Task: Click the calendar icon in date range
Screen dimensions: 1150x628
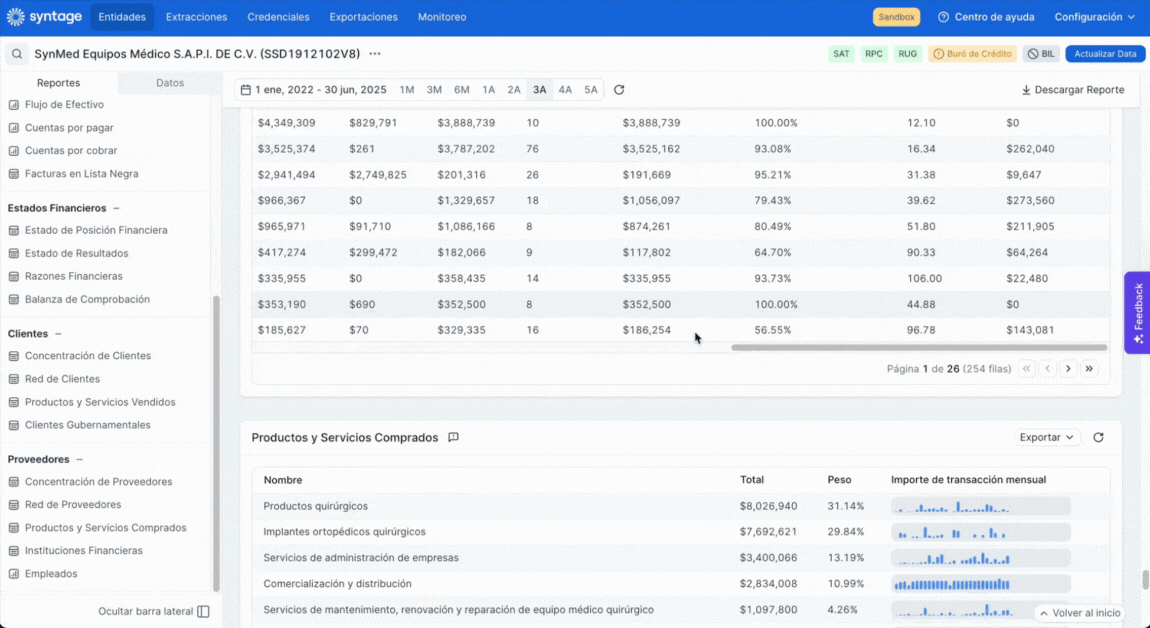Action: tap(246, 90)
